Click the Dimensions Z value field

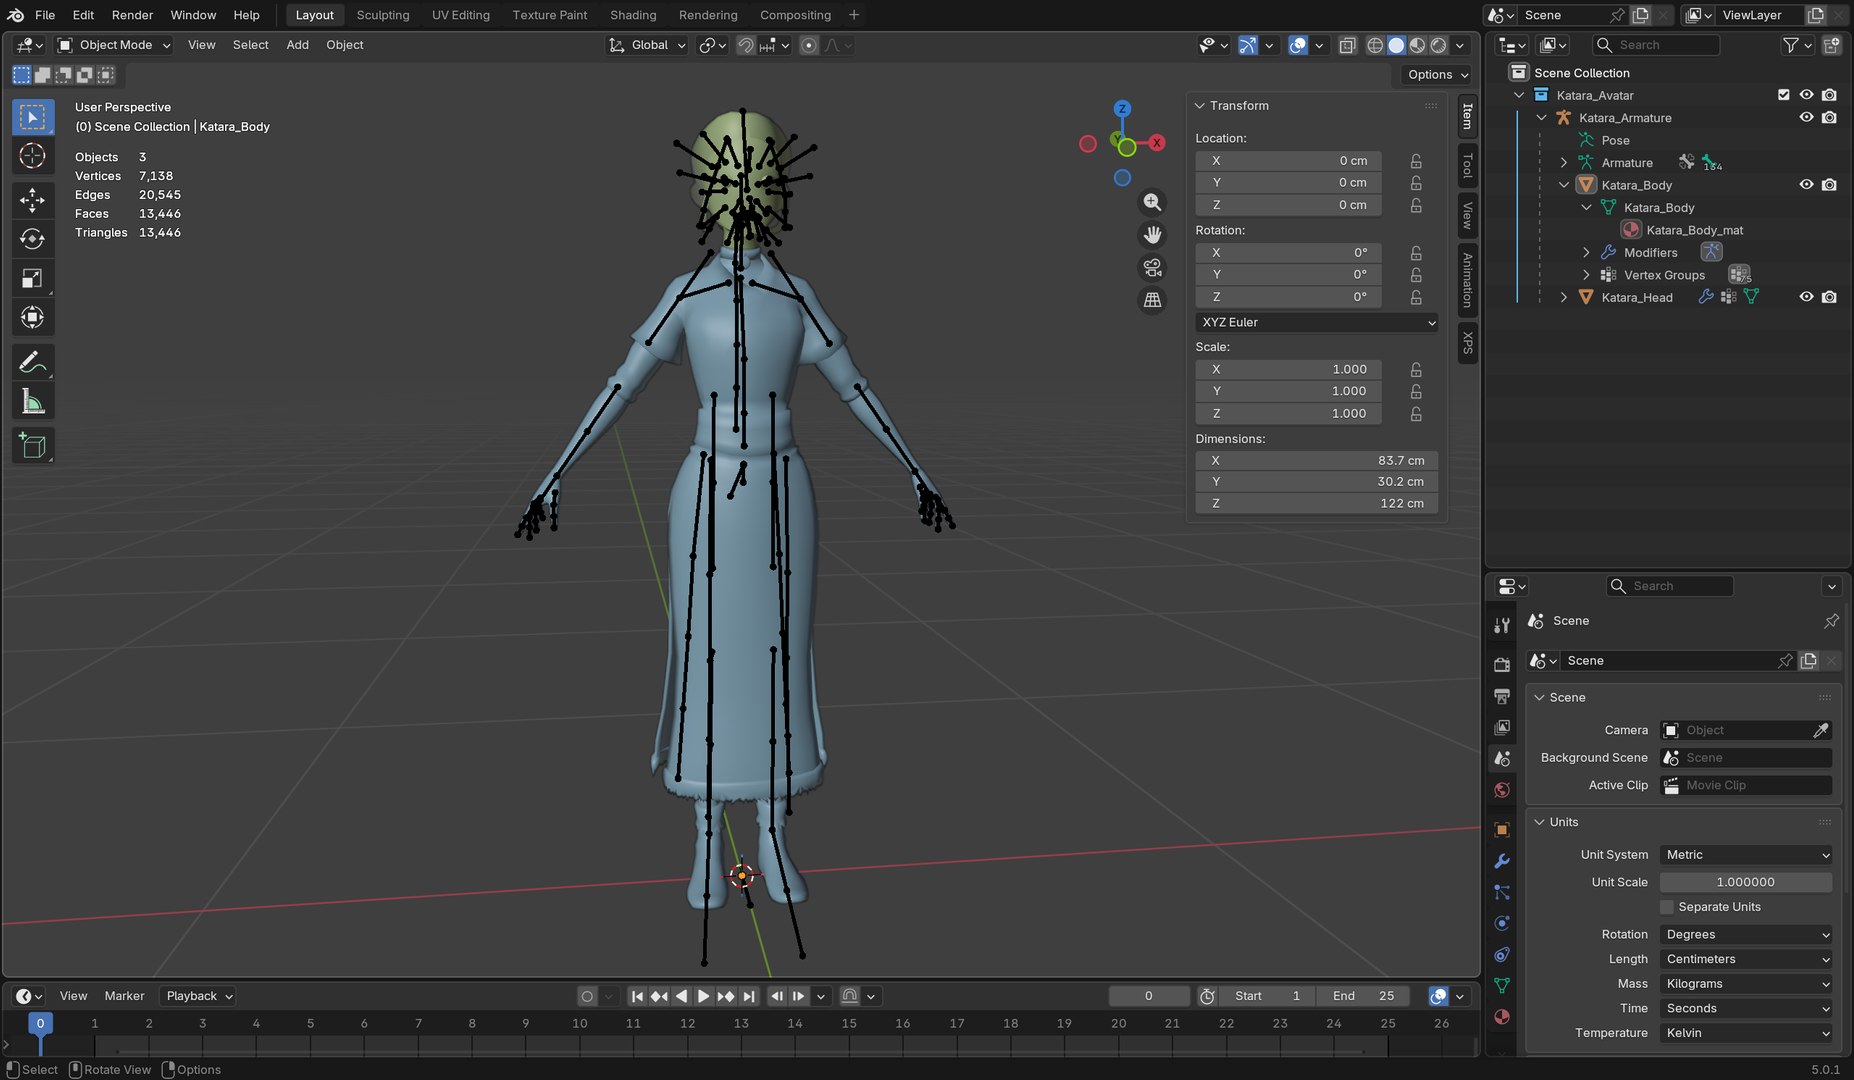[1317, 503]
